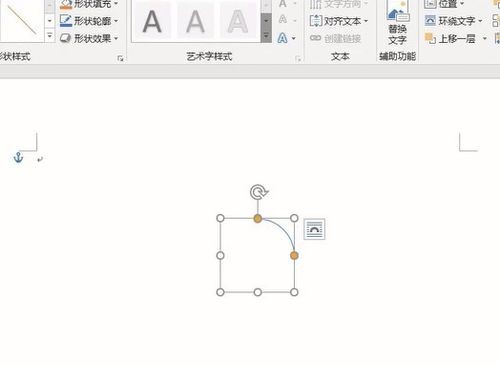The width and height of the screenshot is (500, 365).
Task: Click the 上移一层 button
Action: point(450,38)
